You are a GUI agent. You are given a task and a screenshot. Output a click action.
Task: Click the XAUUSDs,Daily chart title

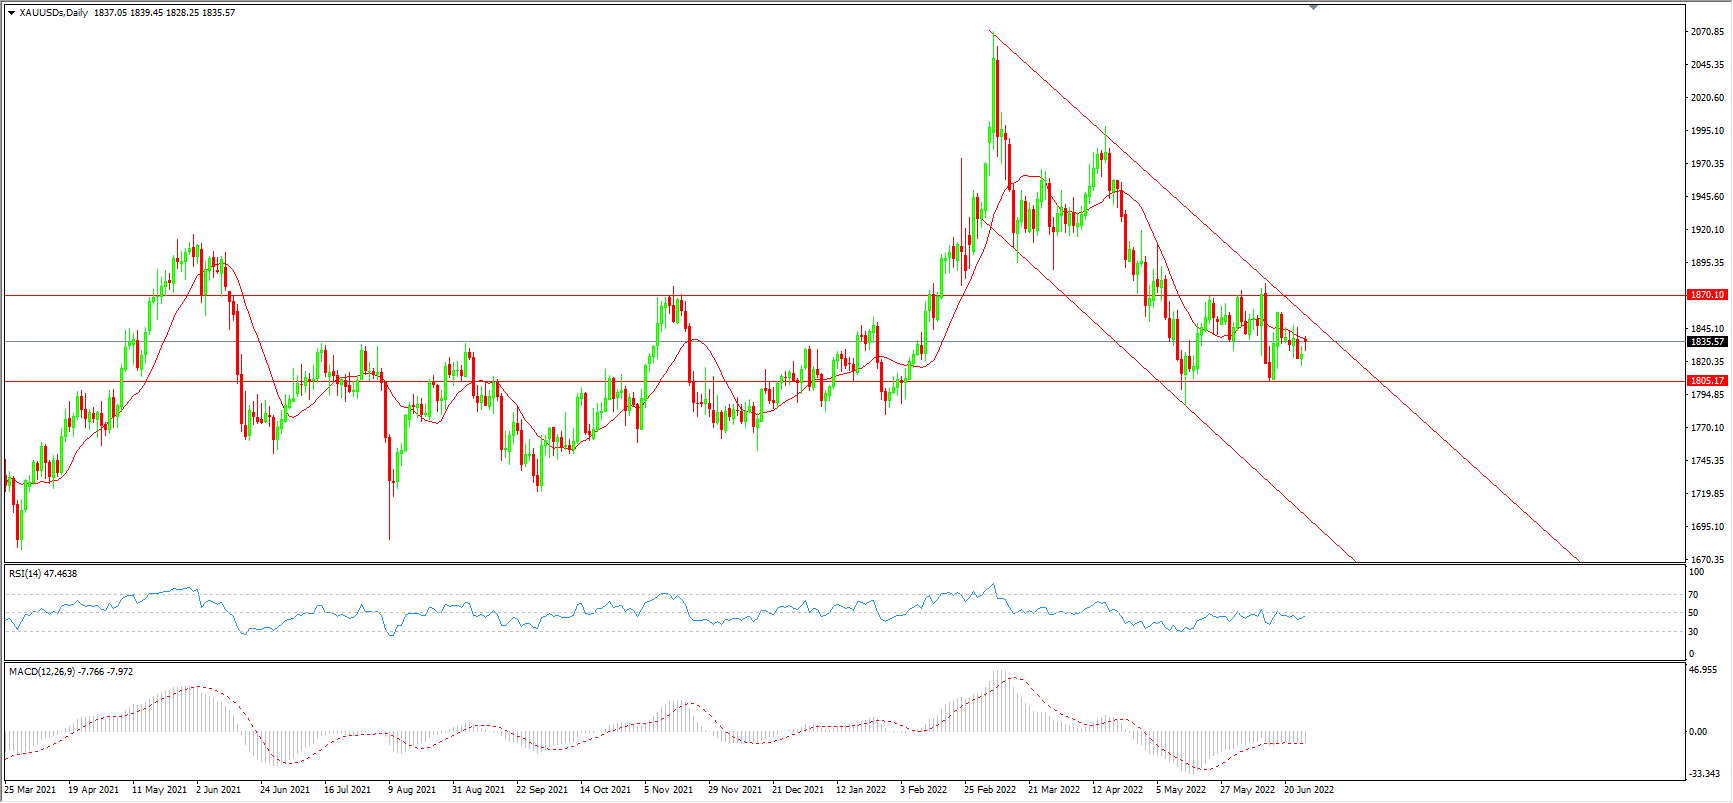tap(54, 13)
